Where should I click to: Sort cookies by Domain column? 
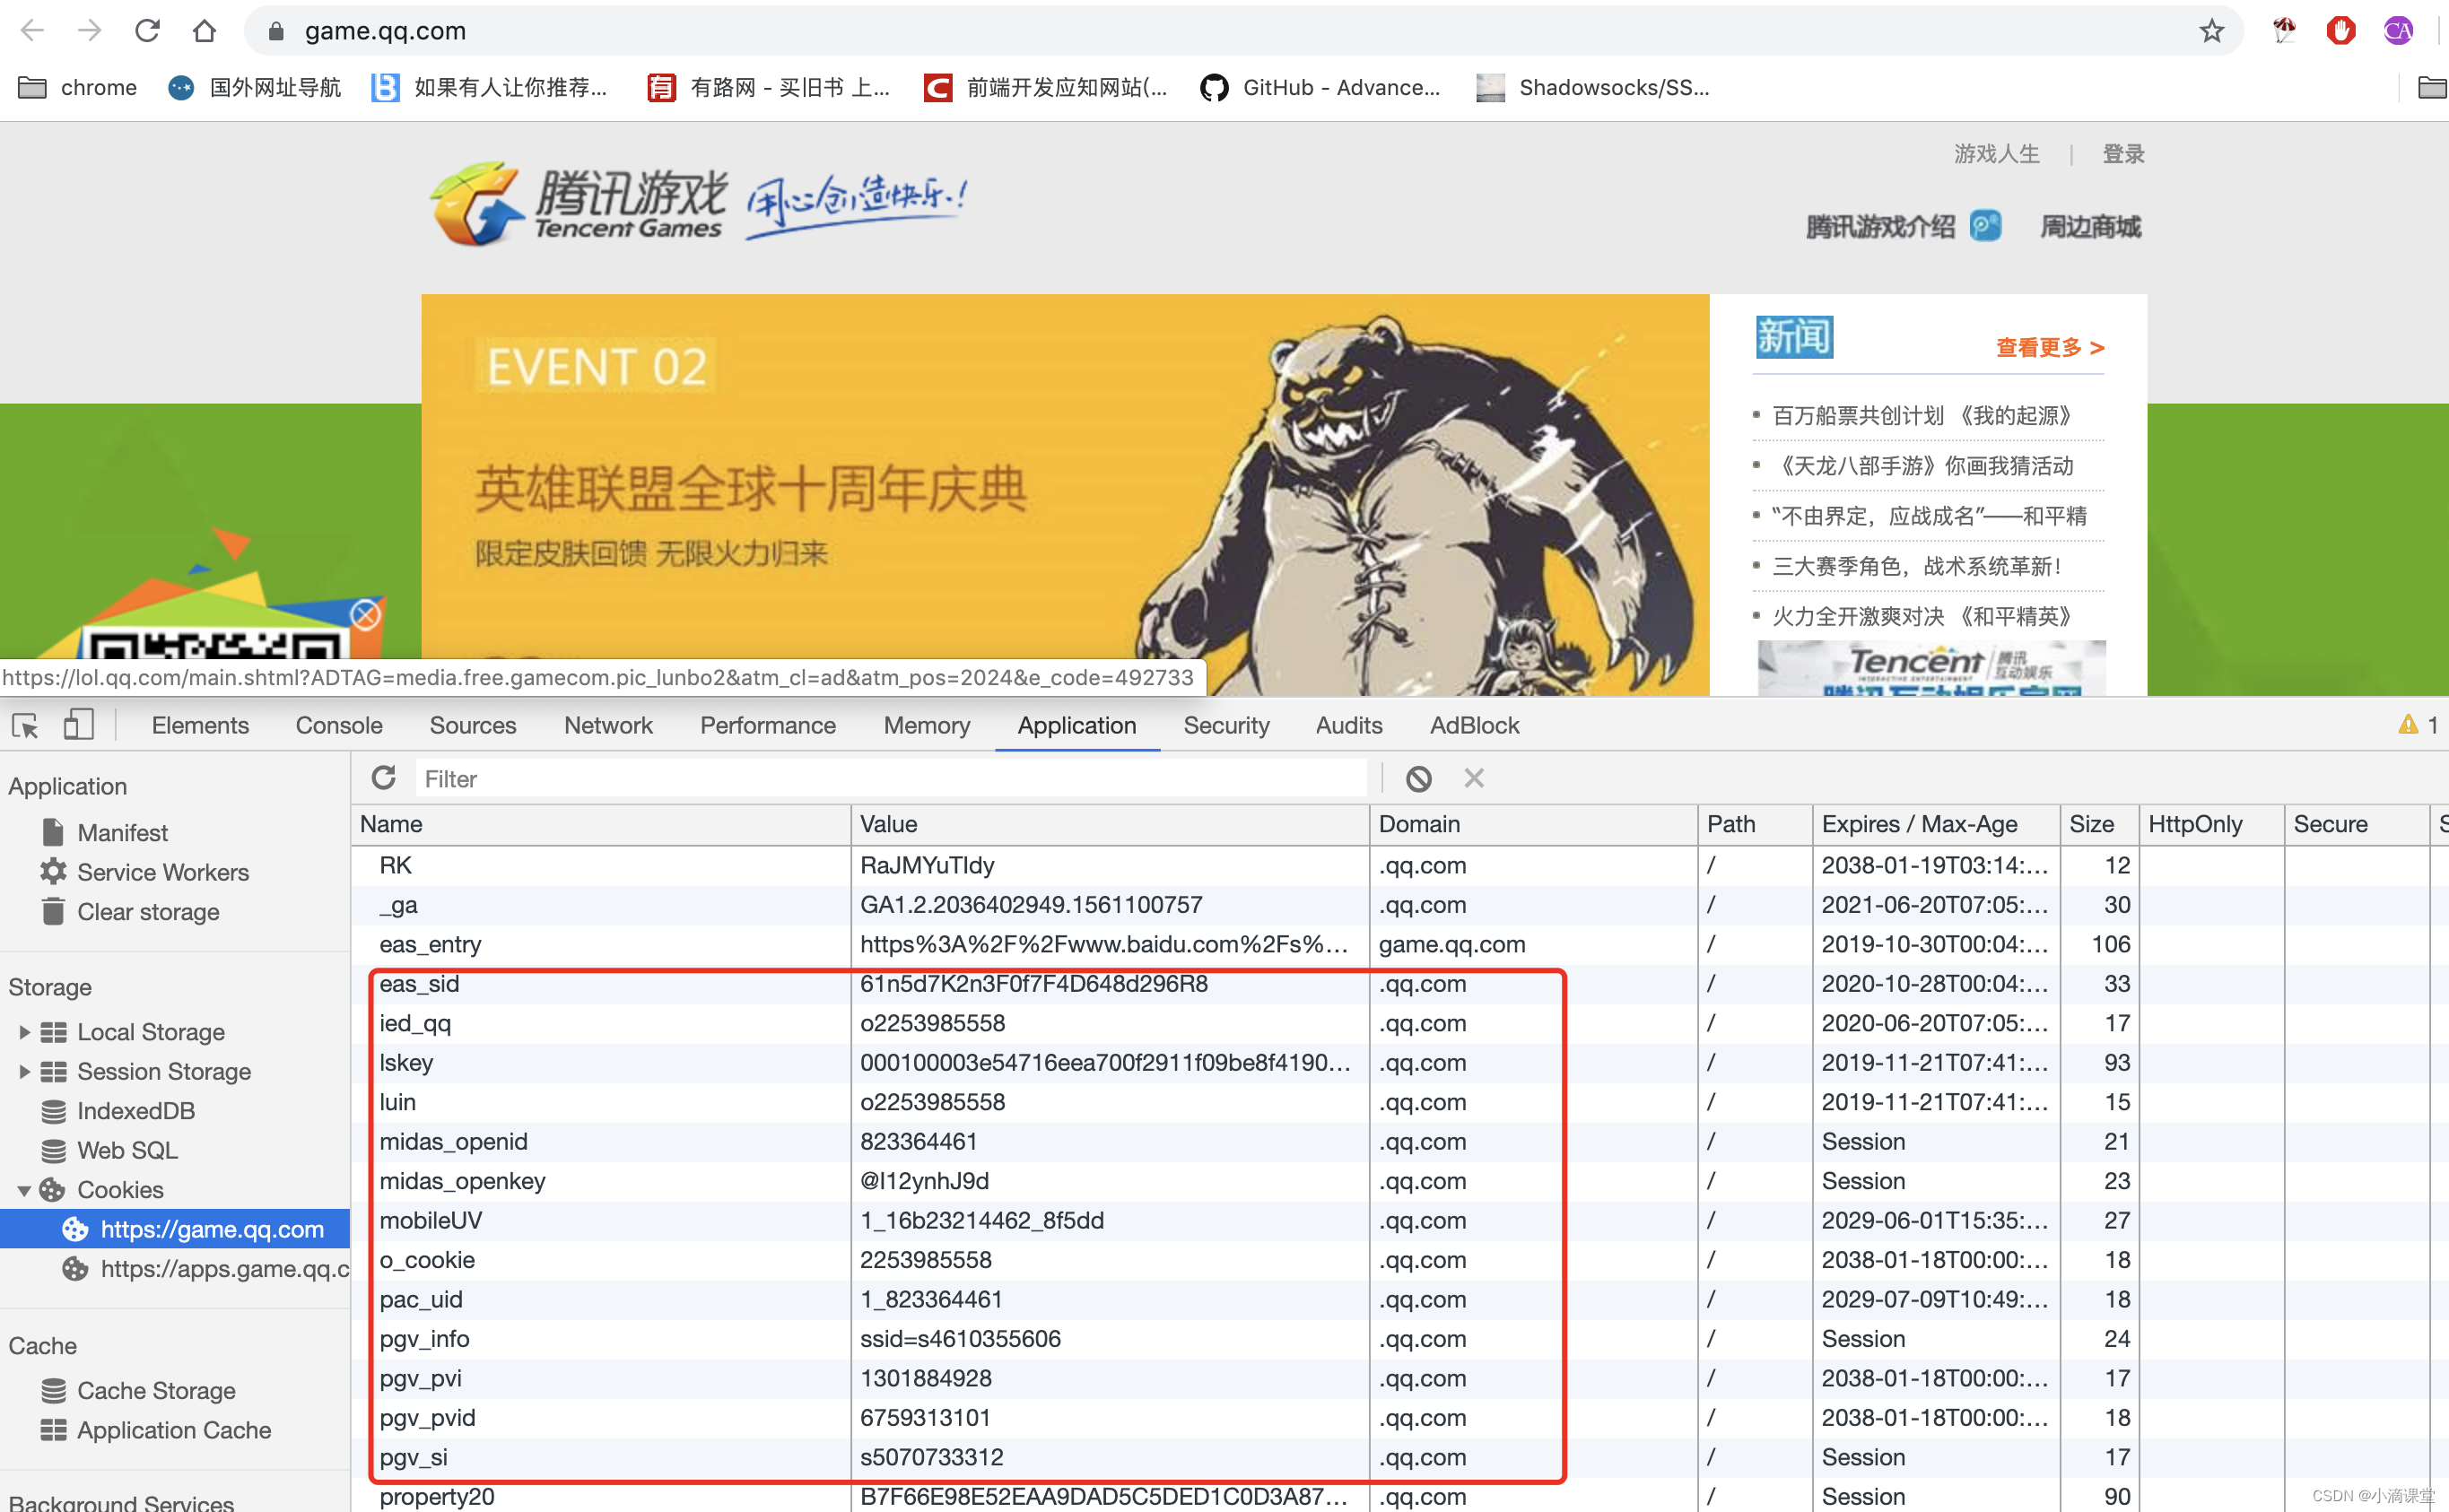pos(1534,824)
